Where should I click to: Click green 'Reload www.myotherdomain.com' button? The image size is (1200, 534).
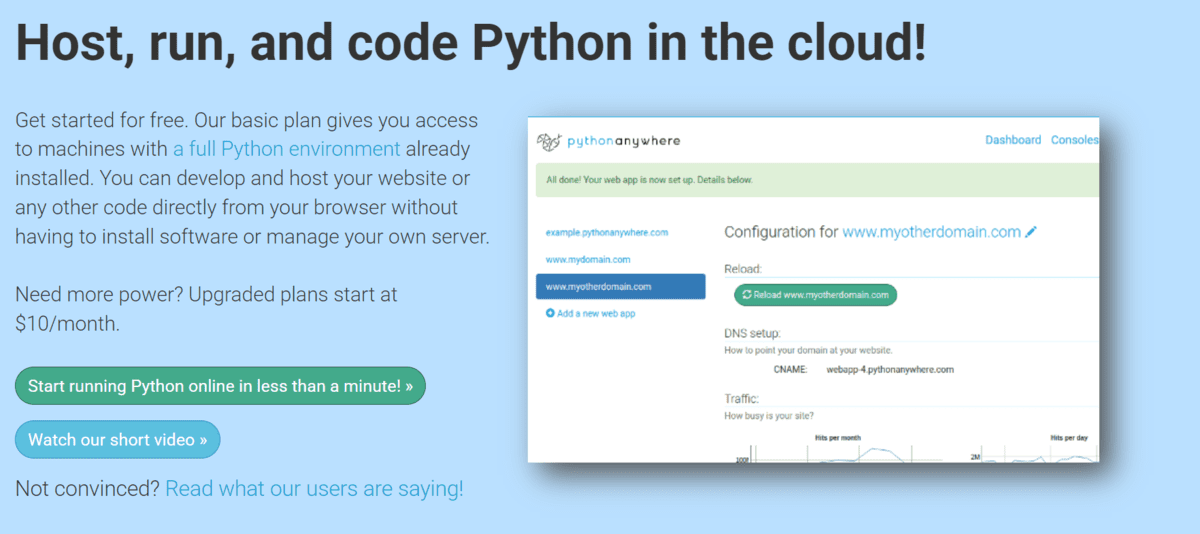point(815,295)
